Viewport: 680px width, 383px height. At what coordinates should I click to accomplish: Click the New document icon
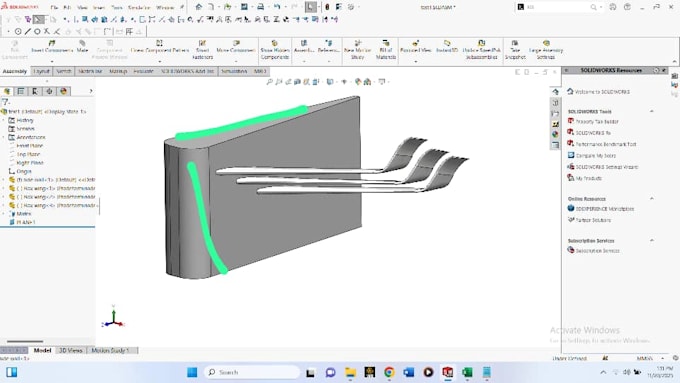211,7
